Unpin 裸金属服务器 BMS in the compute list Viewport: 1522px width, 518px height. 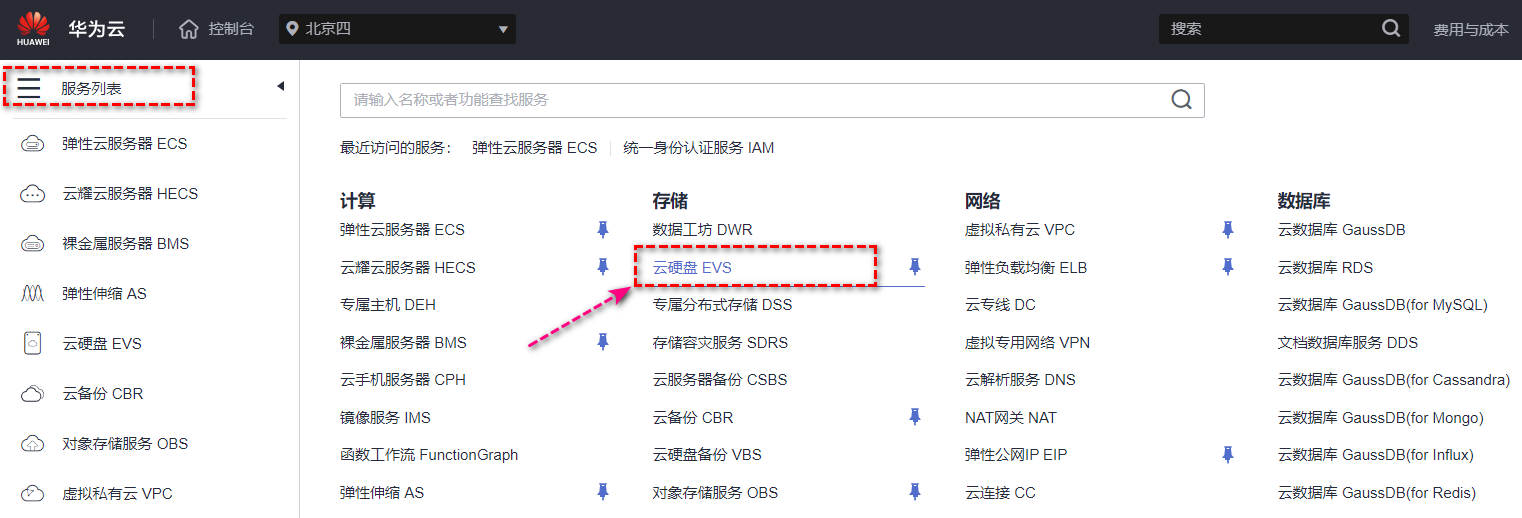[602, 342]
